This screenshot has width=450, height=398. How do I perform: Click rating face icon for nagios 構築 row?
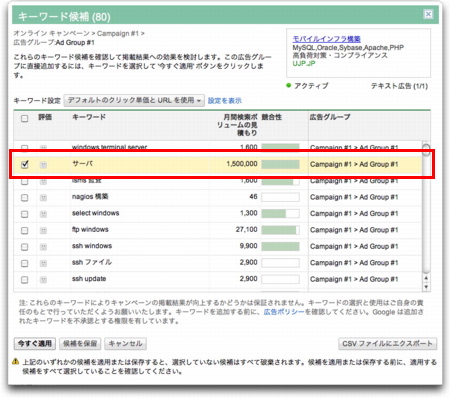[x=43, y=198]
